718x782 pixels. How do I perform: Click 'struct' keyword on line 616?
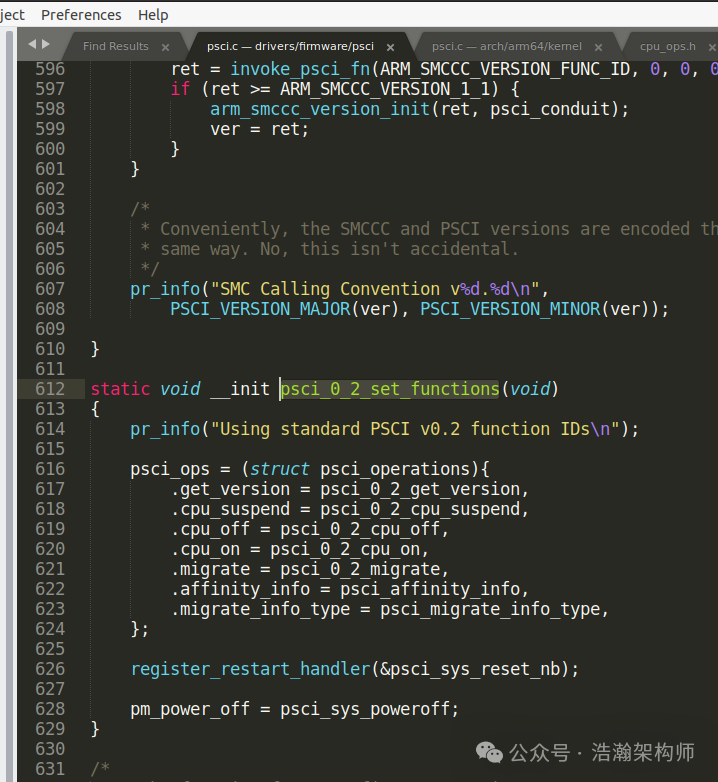click(x=280, y=469)
